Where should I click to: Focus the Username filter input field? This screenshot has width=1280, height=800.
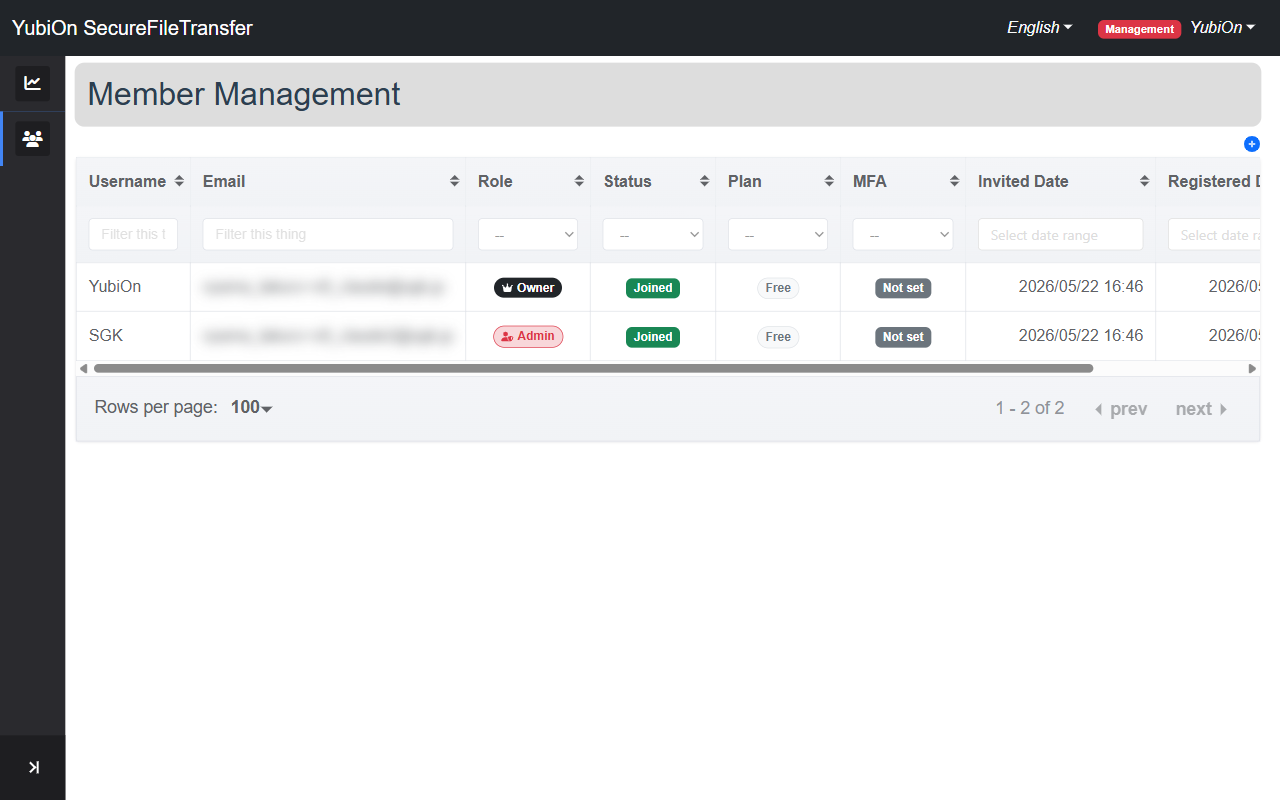134,234
